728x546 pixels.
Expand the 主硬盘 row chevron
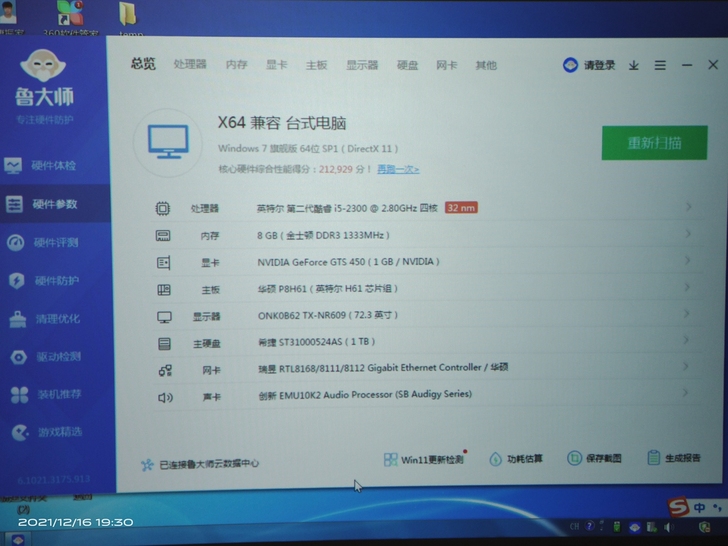pos(686,340)
